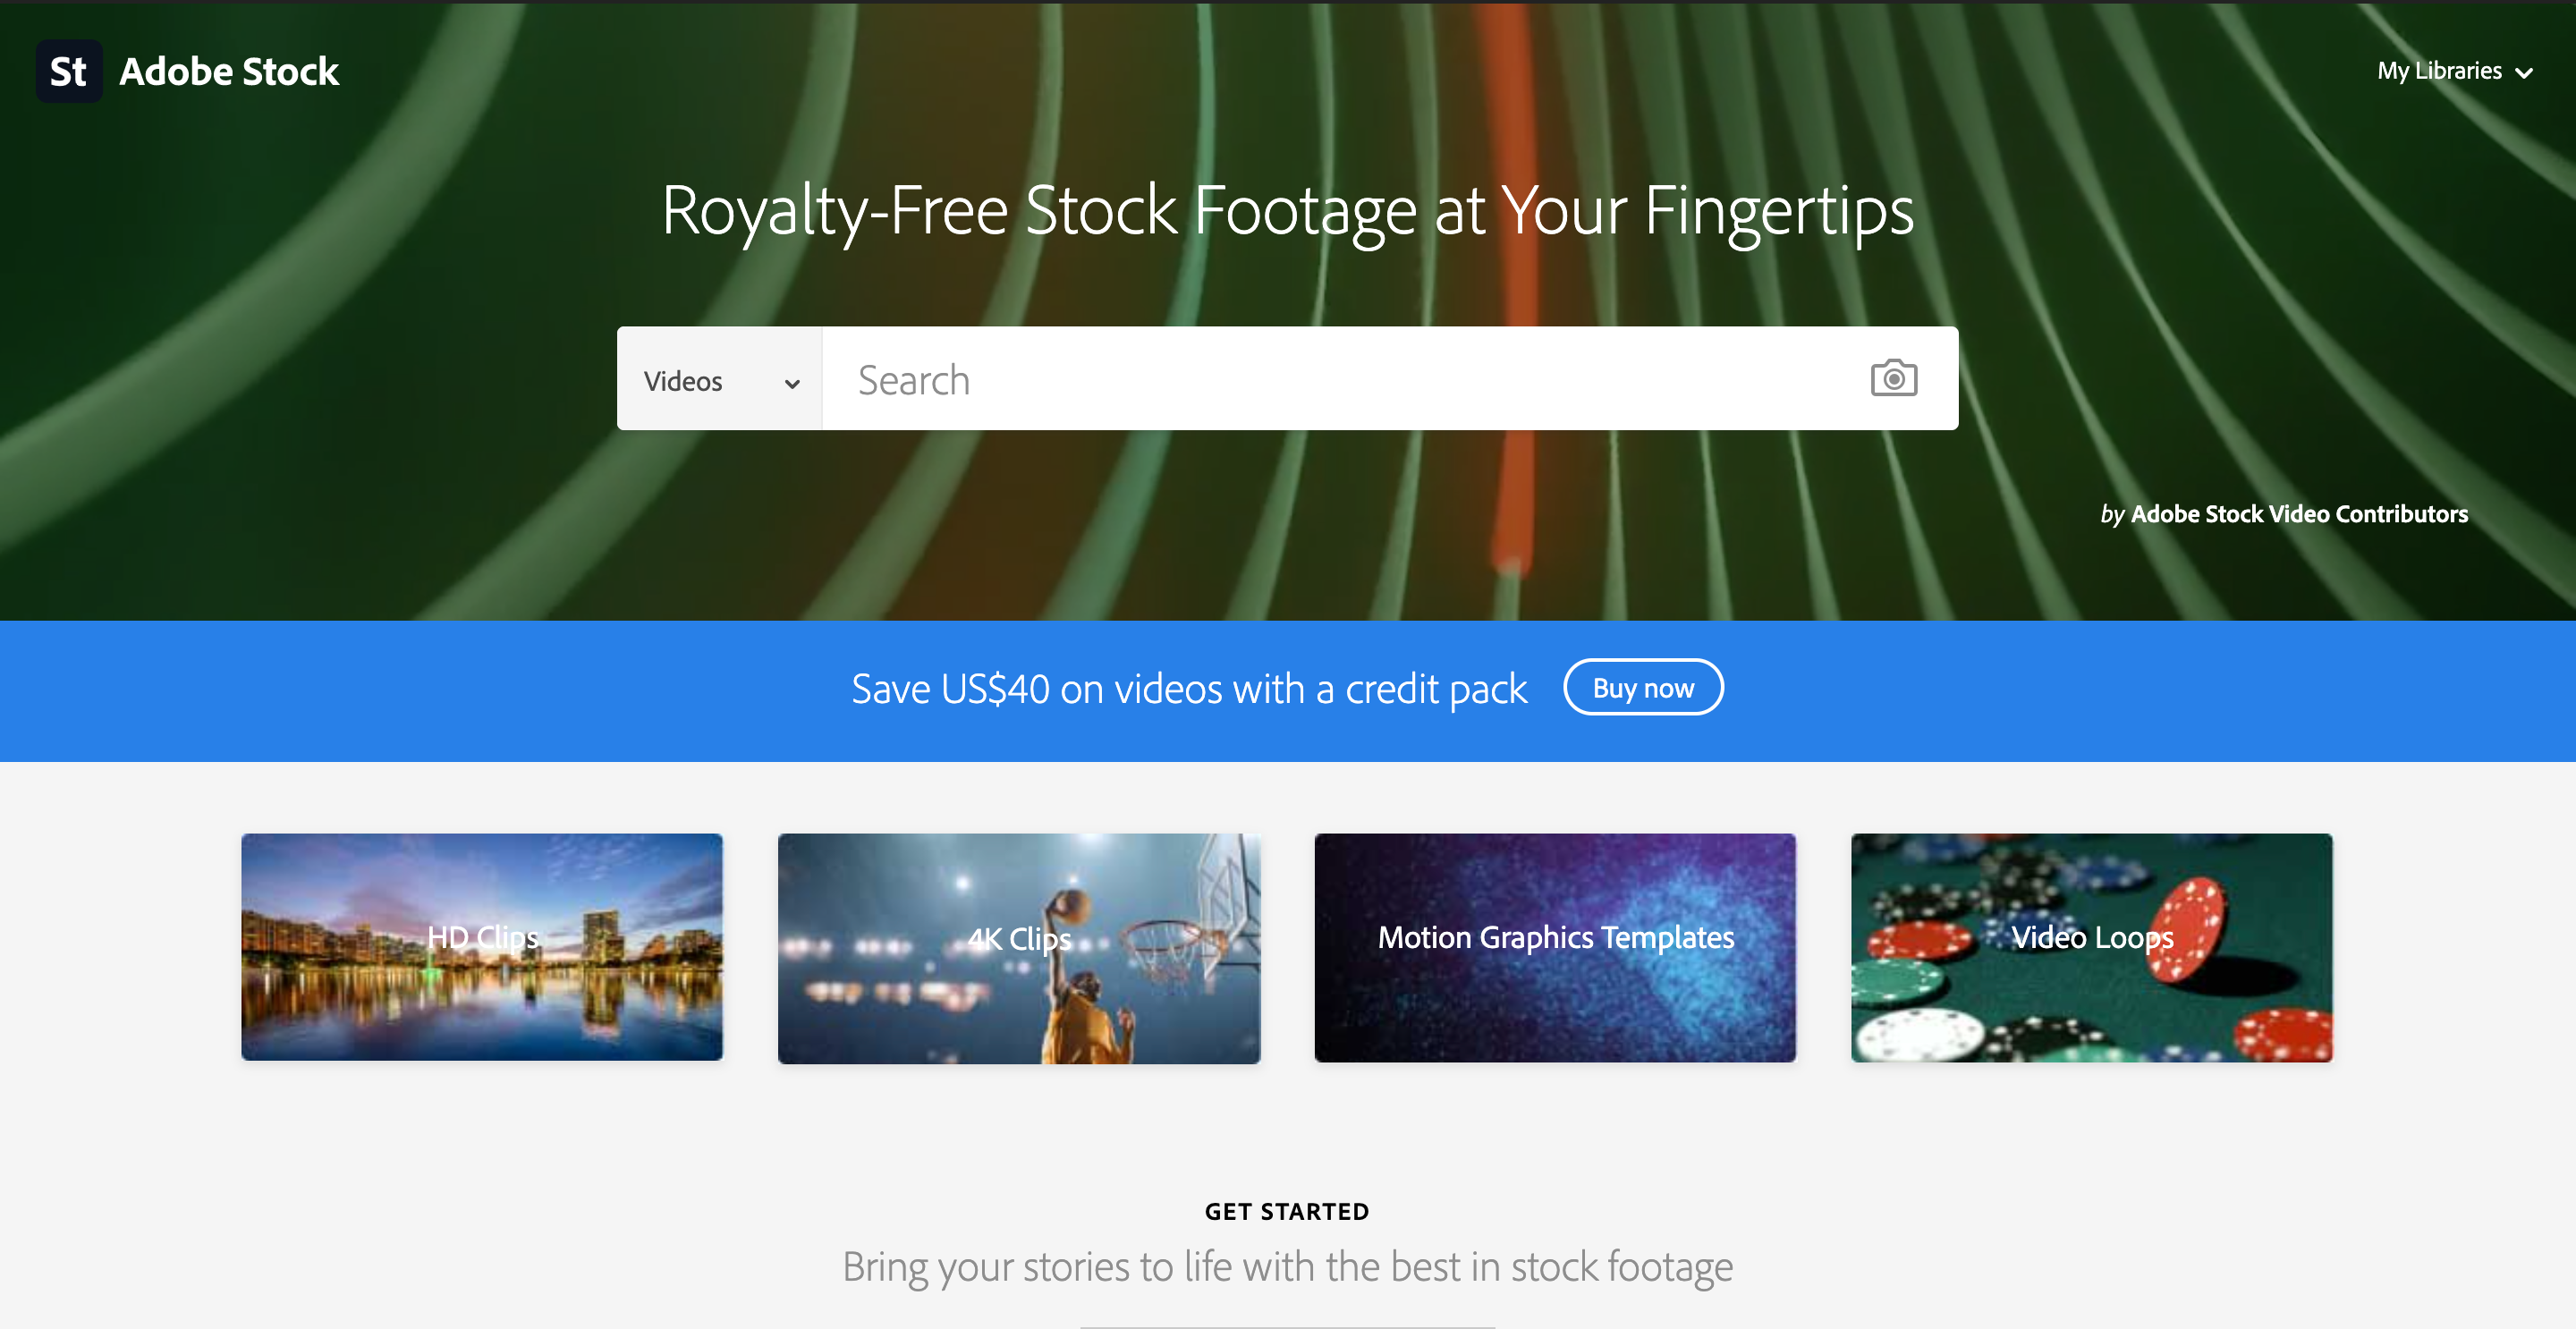Click the GET STARTED section heading
The width and height of the screenshot is (2576, 1329).
tap(1287, 1211)
